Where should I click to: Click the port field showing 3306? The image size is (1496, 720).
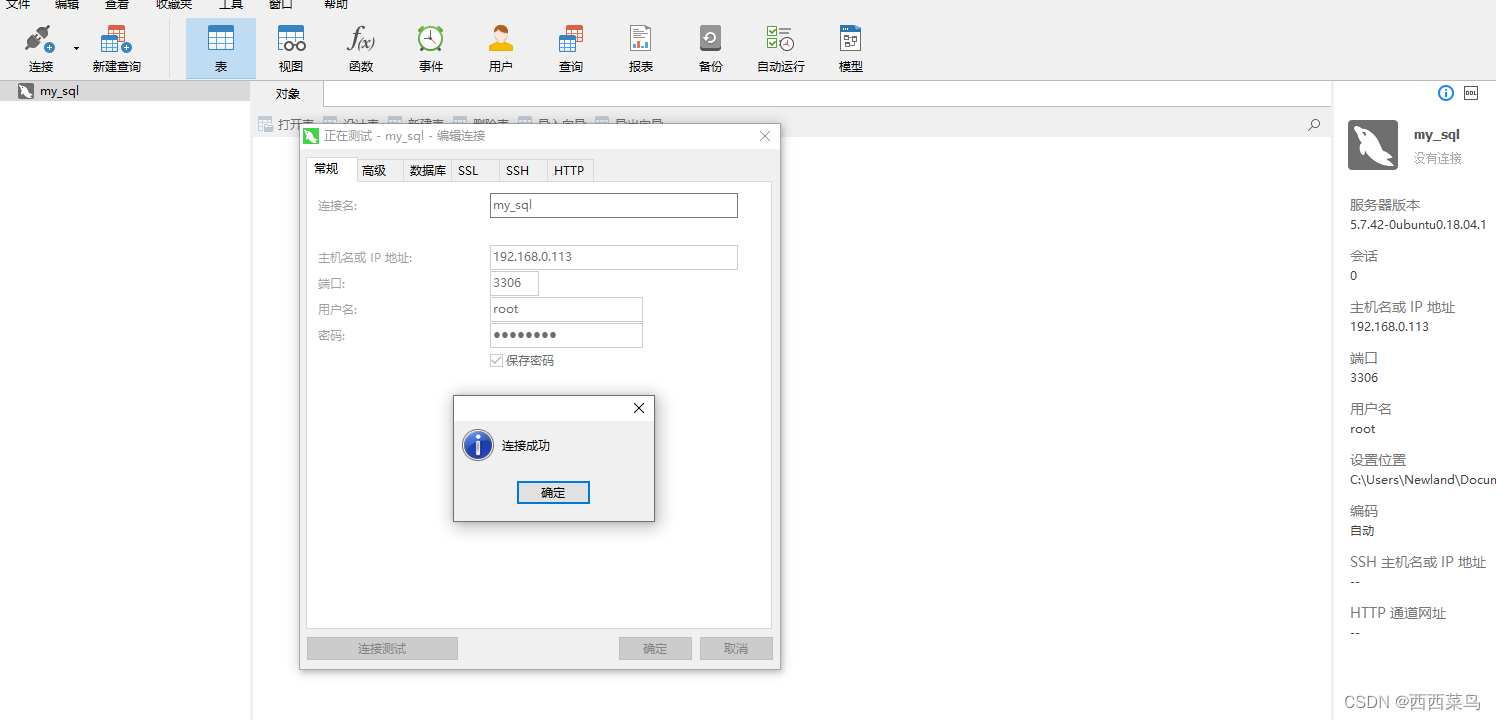[514, 283]
